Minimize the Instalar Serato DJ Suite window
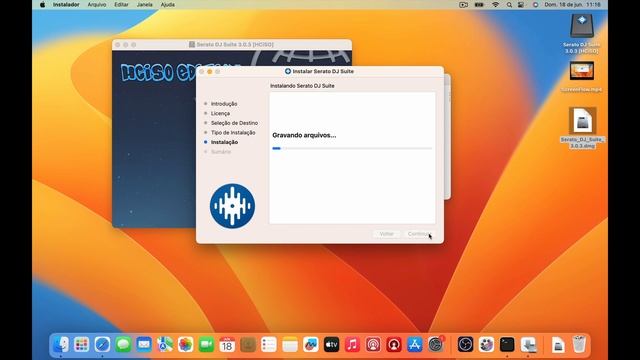Screen dimensions: 640x360 209,71
